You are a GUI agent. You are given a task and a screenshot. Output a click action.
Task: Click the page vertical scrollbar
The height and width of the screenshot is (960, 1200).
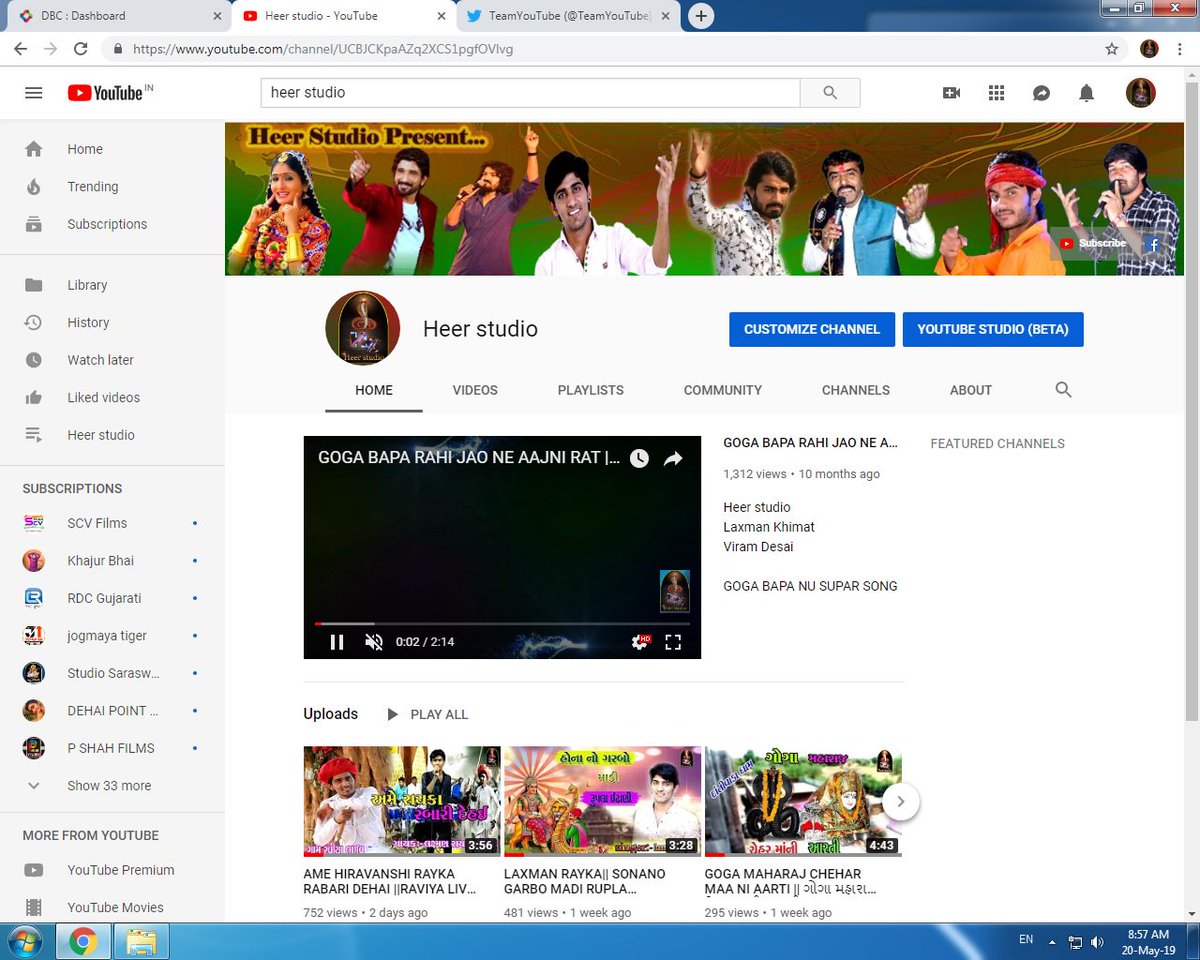point(1191,400)
